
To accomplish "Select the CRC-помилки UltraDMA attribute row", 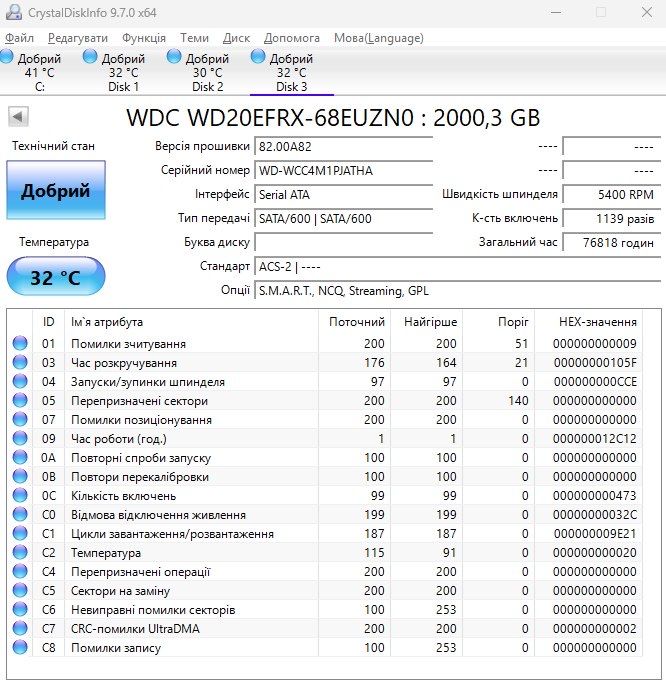I will coord(325,628).
